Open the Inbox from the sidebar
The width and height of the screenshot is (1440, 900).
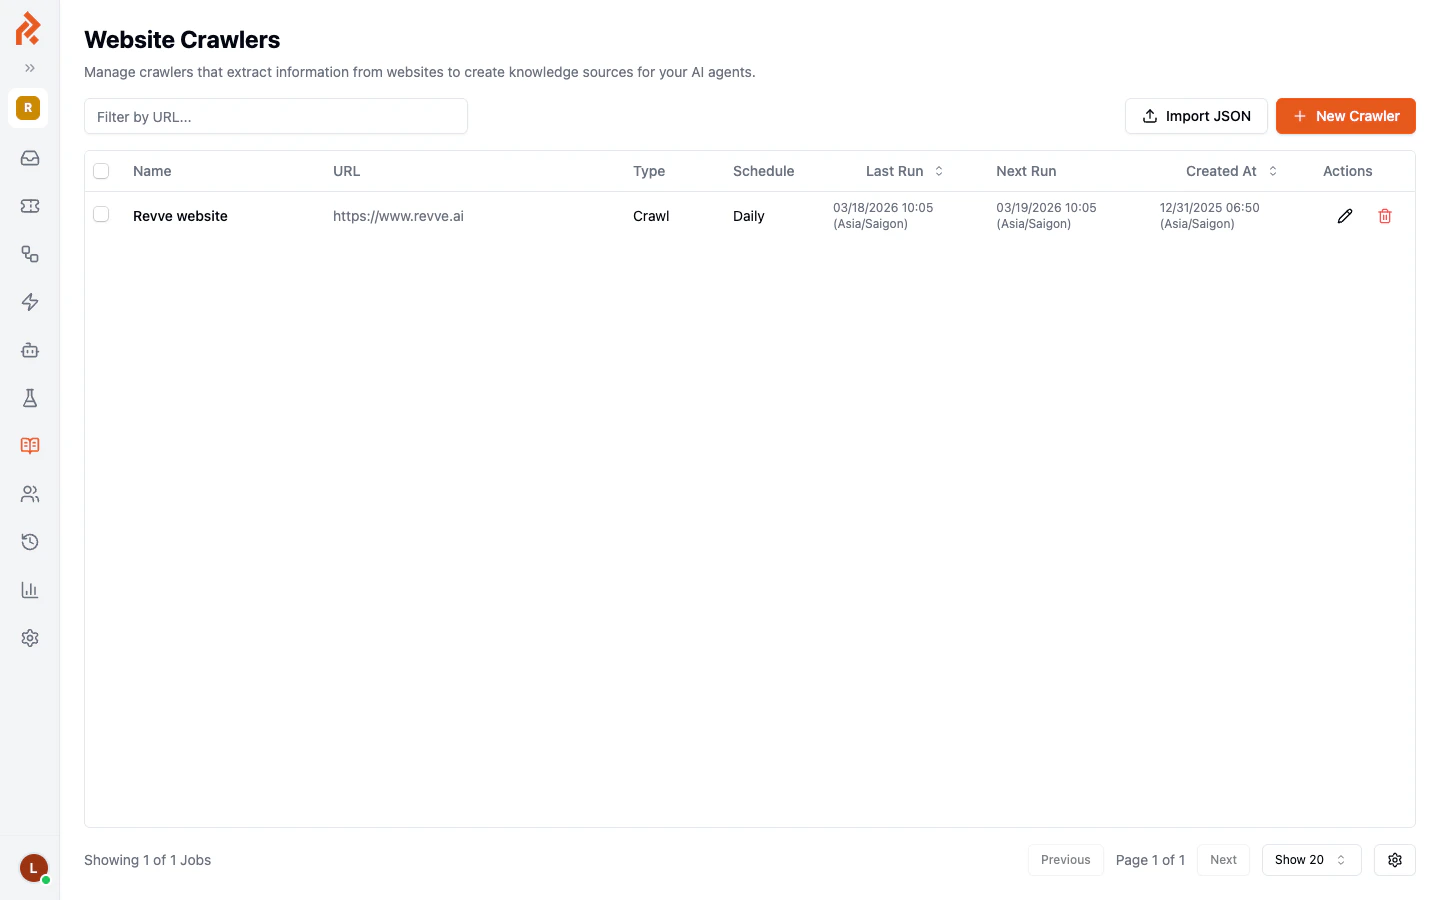(29, 158)
